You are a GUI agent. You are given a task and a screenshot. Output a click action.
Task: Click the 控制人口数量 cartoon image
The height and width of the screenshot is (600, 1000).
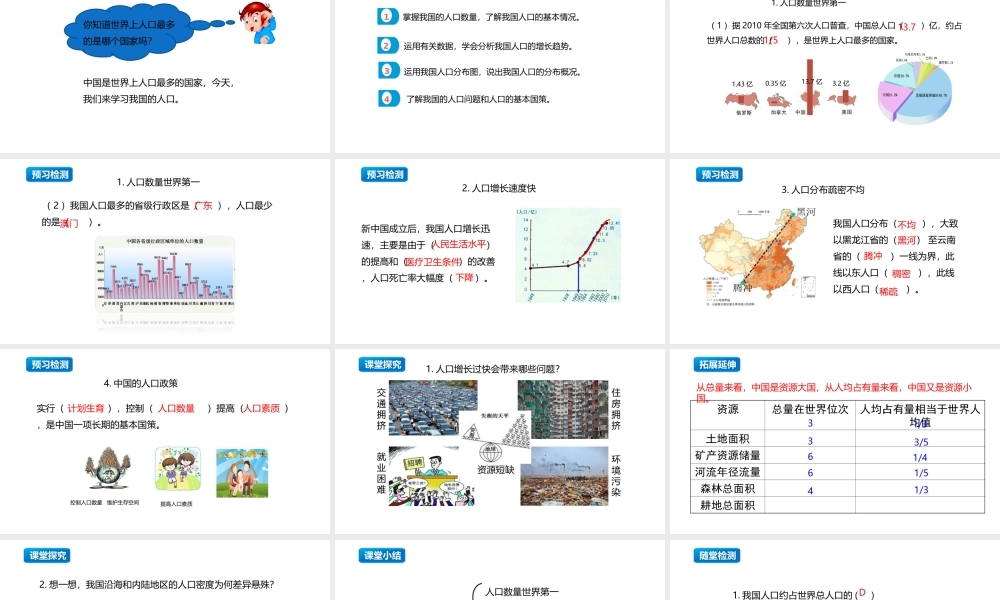point(108,470)
